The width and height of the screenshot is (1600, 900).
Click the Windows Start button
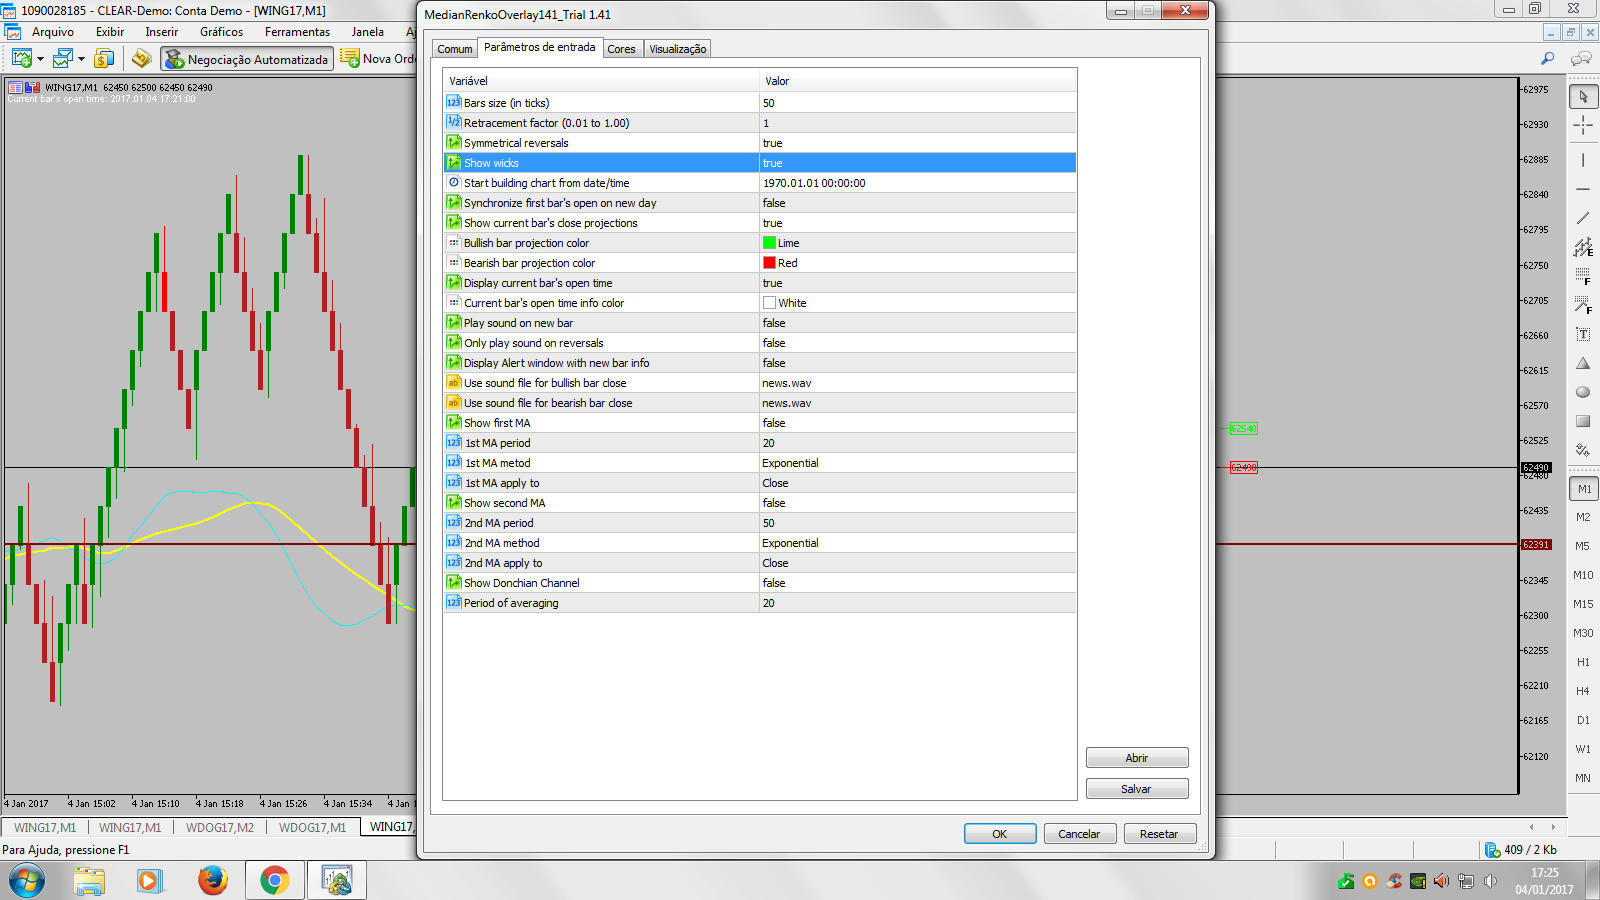[x=27, y=881]
